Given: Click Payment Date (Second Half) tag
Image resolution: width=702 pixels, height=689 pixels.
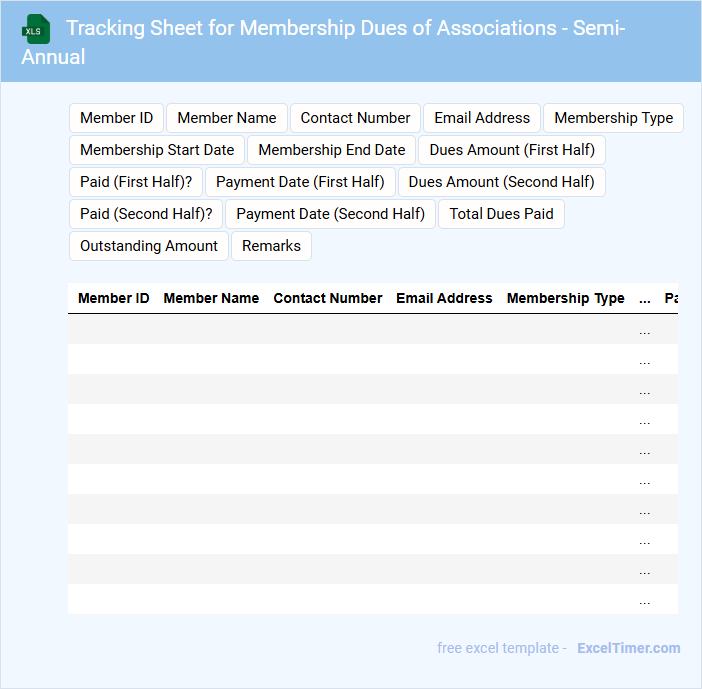Looking at the screenshot, I should click(x=330, y=214).
